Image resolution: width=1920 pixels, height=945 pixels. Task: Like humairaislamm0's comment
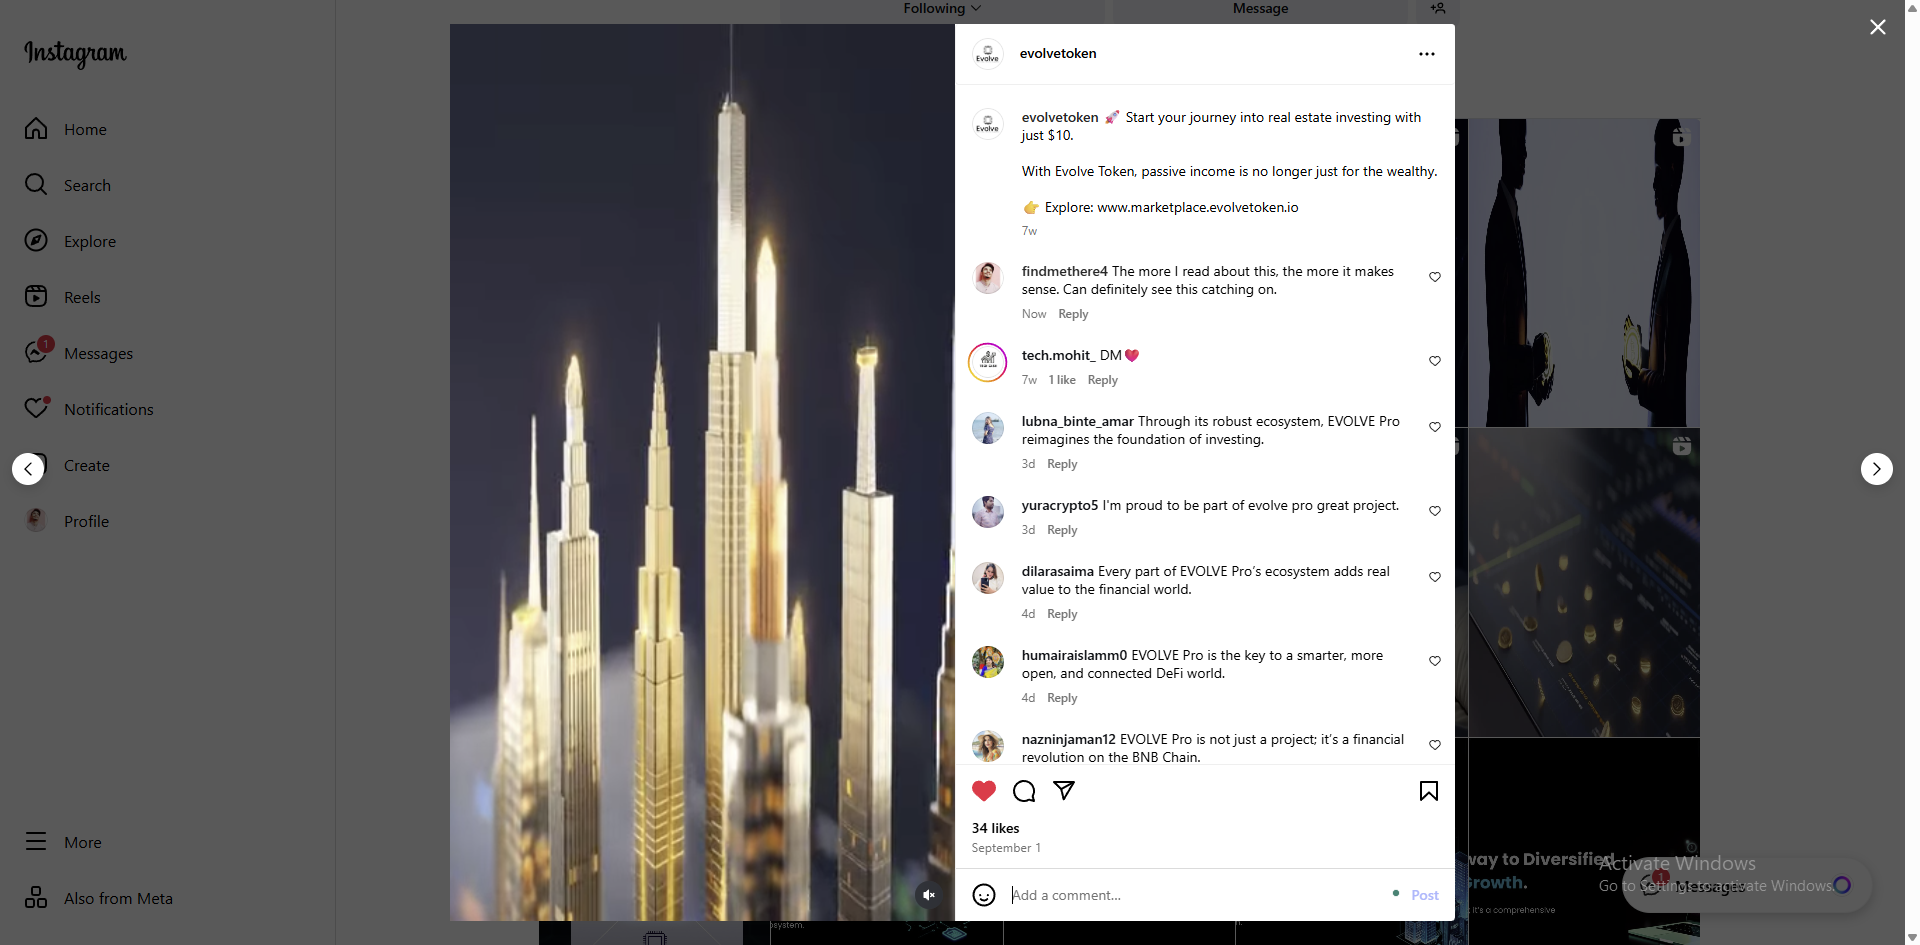point(1435,661)
